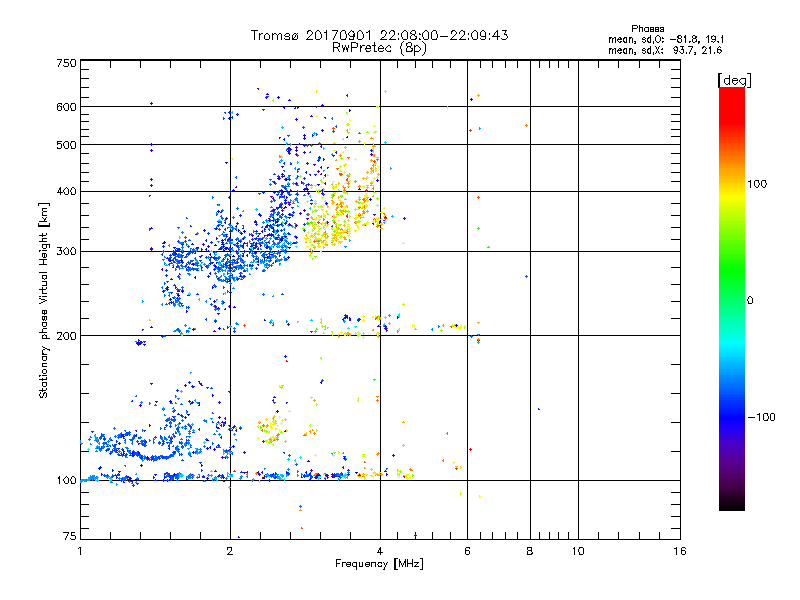
Task: Click the y-axis '500' tick label
Action: (x=66, y=144)
